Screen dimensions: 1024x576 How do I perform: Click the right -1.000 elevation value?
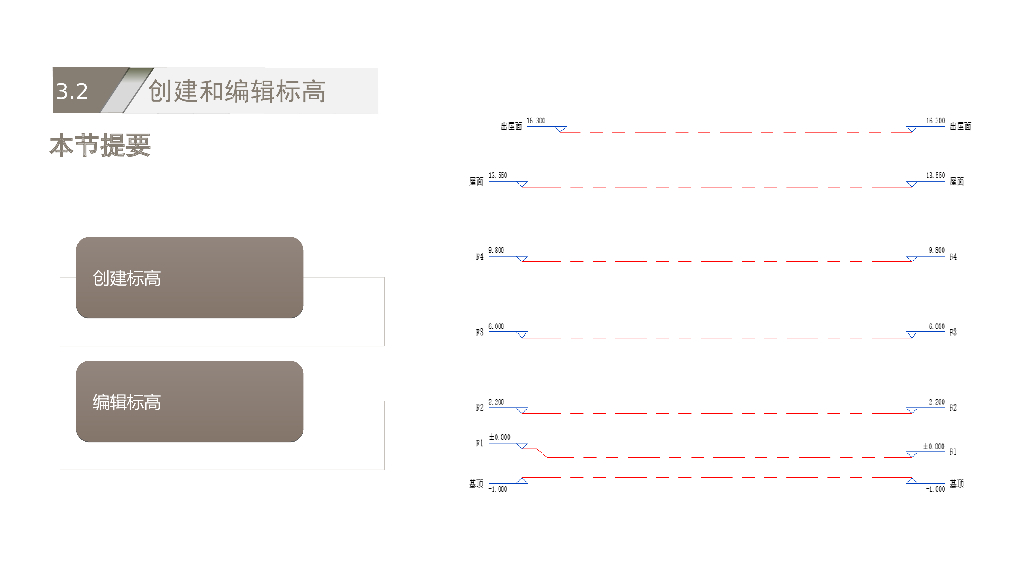pyautogui.click(x=934, y=489)
